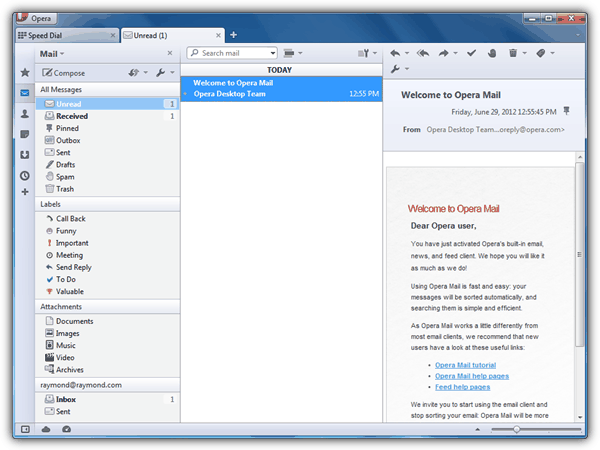Click the zoom slider in status bar
Image resolution: width=600 pixels, height=450 pixels.
[x=536, y=429]
